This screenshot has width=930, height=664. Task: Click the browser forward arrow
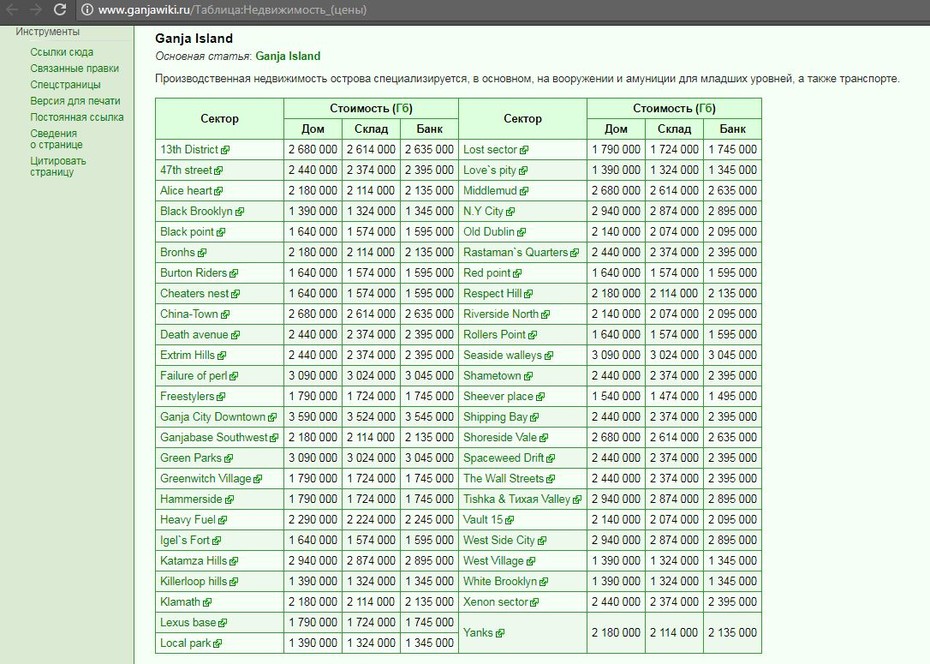point(36,9)
